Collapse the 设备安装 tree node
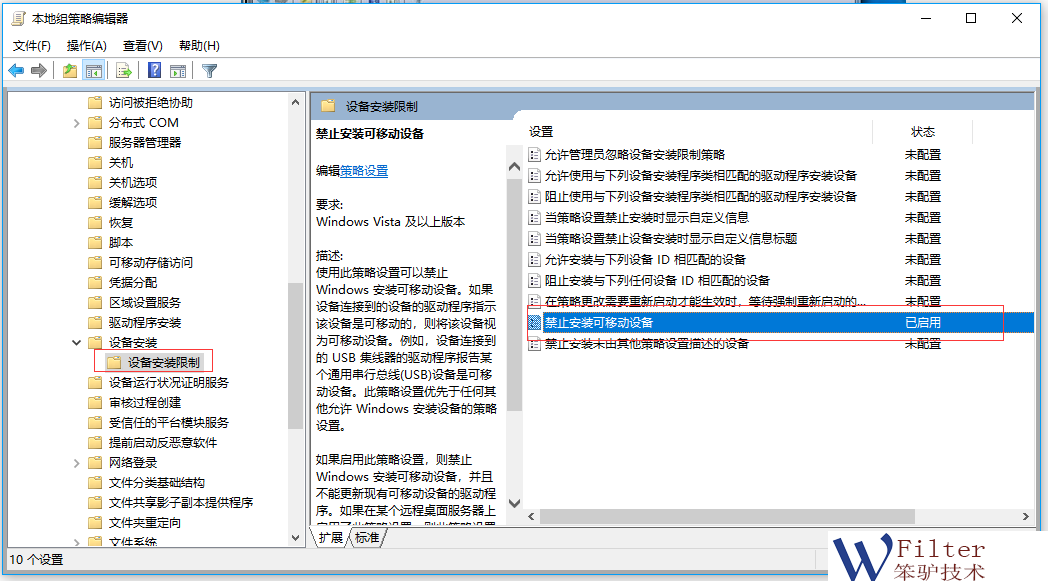The height and width of the screenshot is (581, 1048). pos(77,343)
